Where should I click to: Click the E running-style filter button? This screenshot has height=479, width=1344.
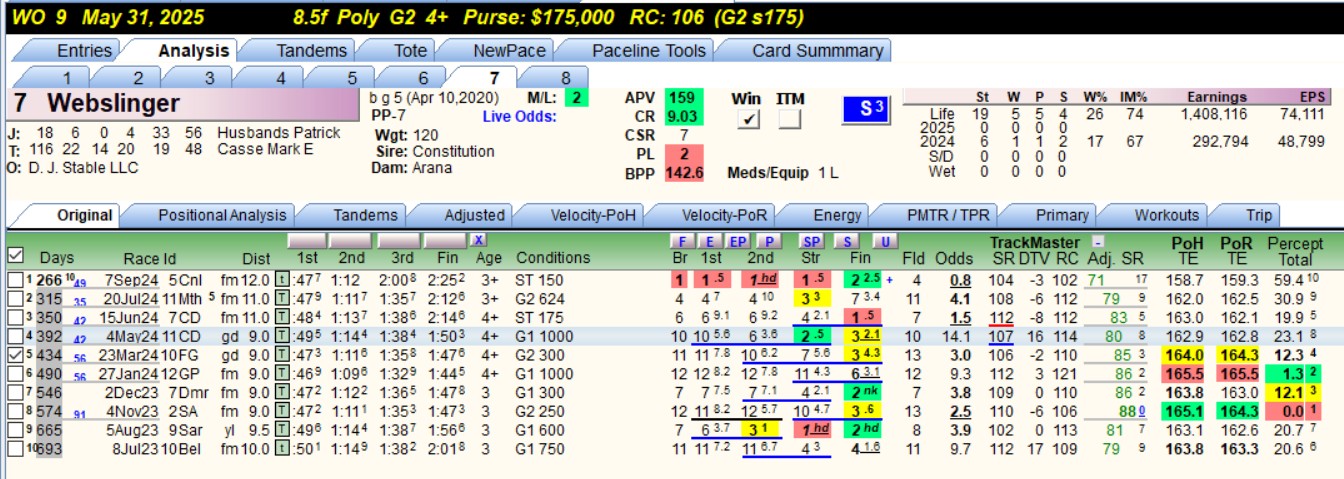click(x=709, y=241)
